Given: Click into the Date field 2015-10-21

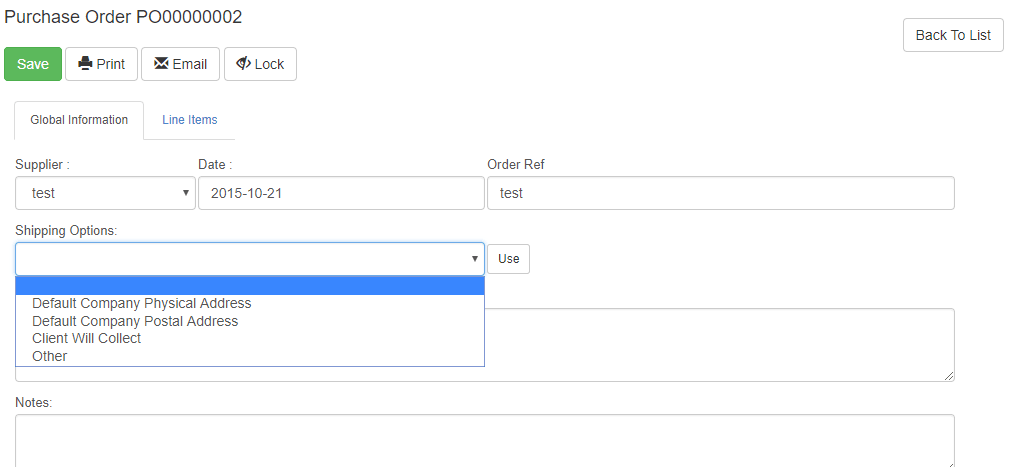Looking at the screenshot, I should pos(340,193).
